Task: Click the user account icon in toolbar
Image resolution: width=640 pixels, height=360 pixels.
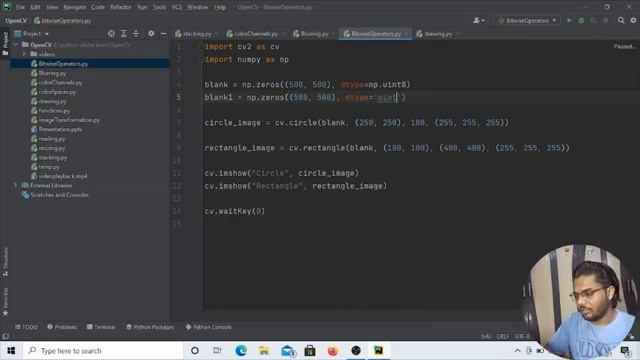Action: [x=478, y=20]
